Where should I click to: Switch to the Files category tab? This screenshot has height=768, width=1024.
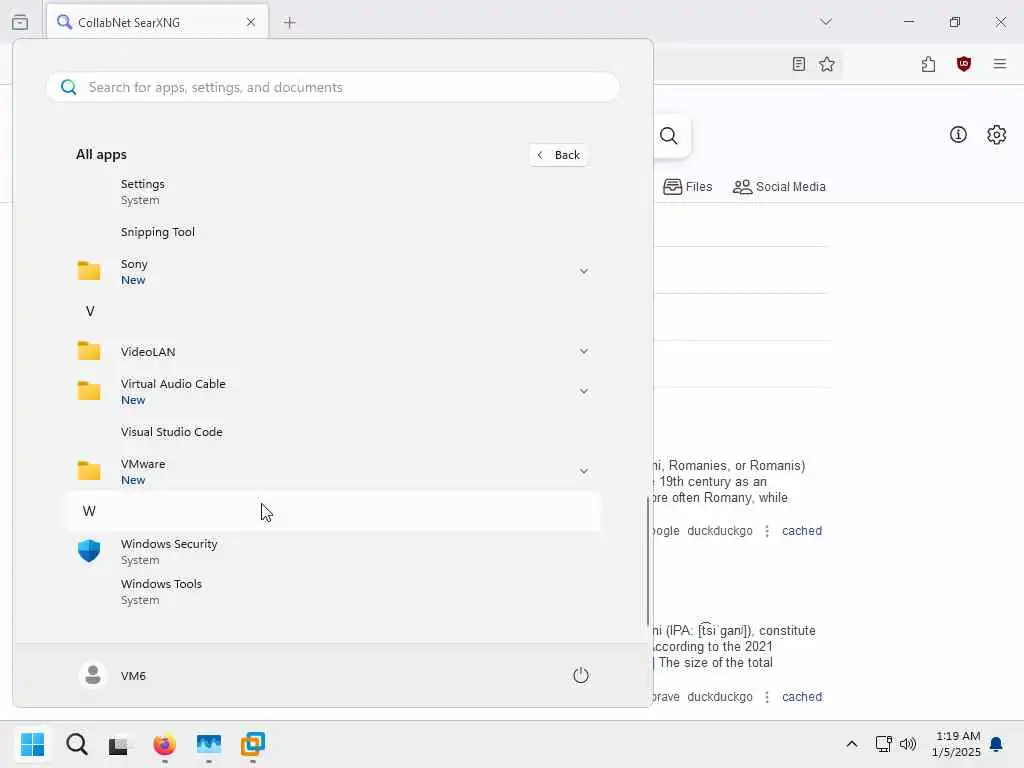click(x=688, y=187)
